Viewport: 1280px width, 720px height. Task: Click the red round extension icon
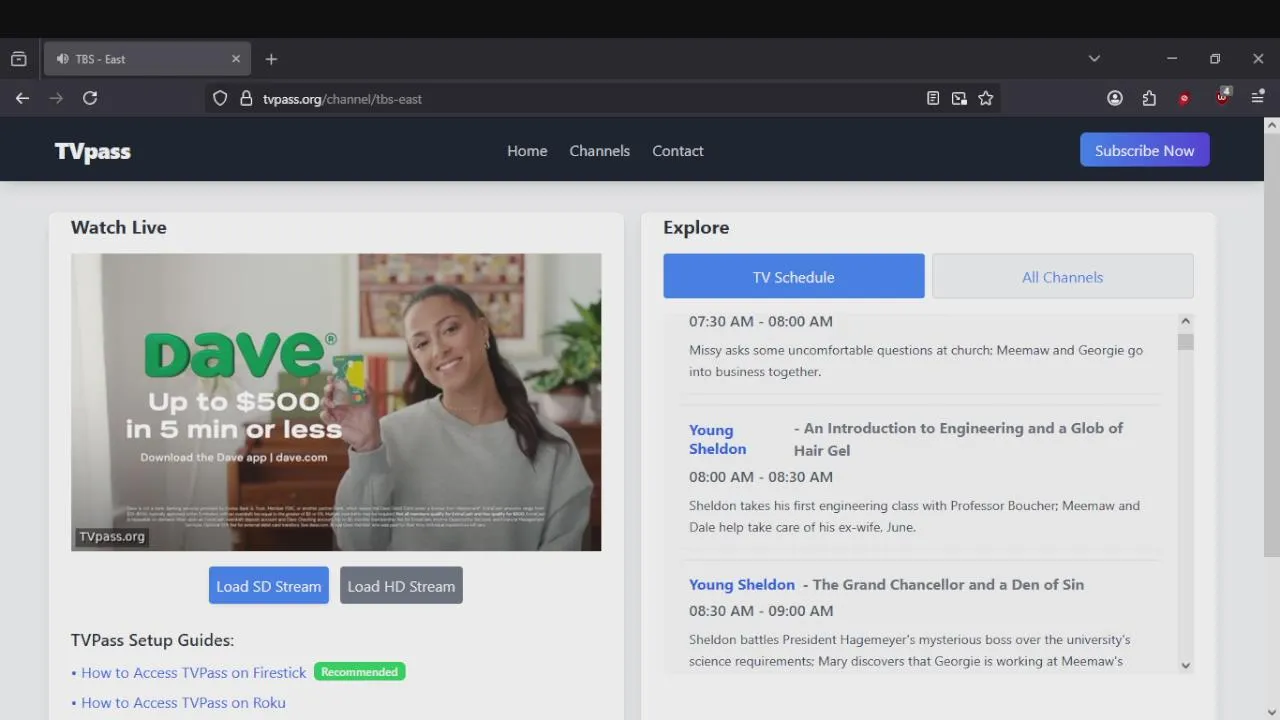1184,98
